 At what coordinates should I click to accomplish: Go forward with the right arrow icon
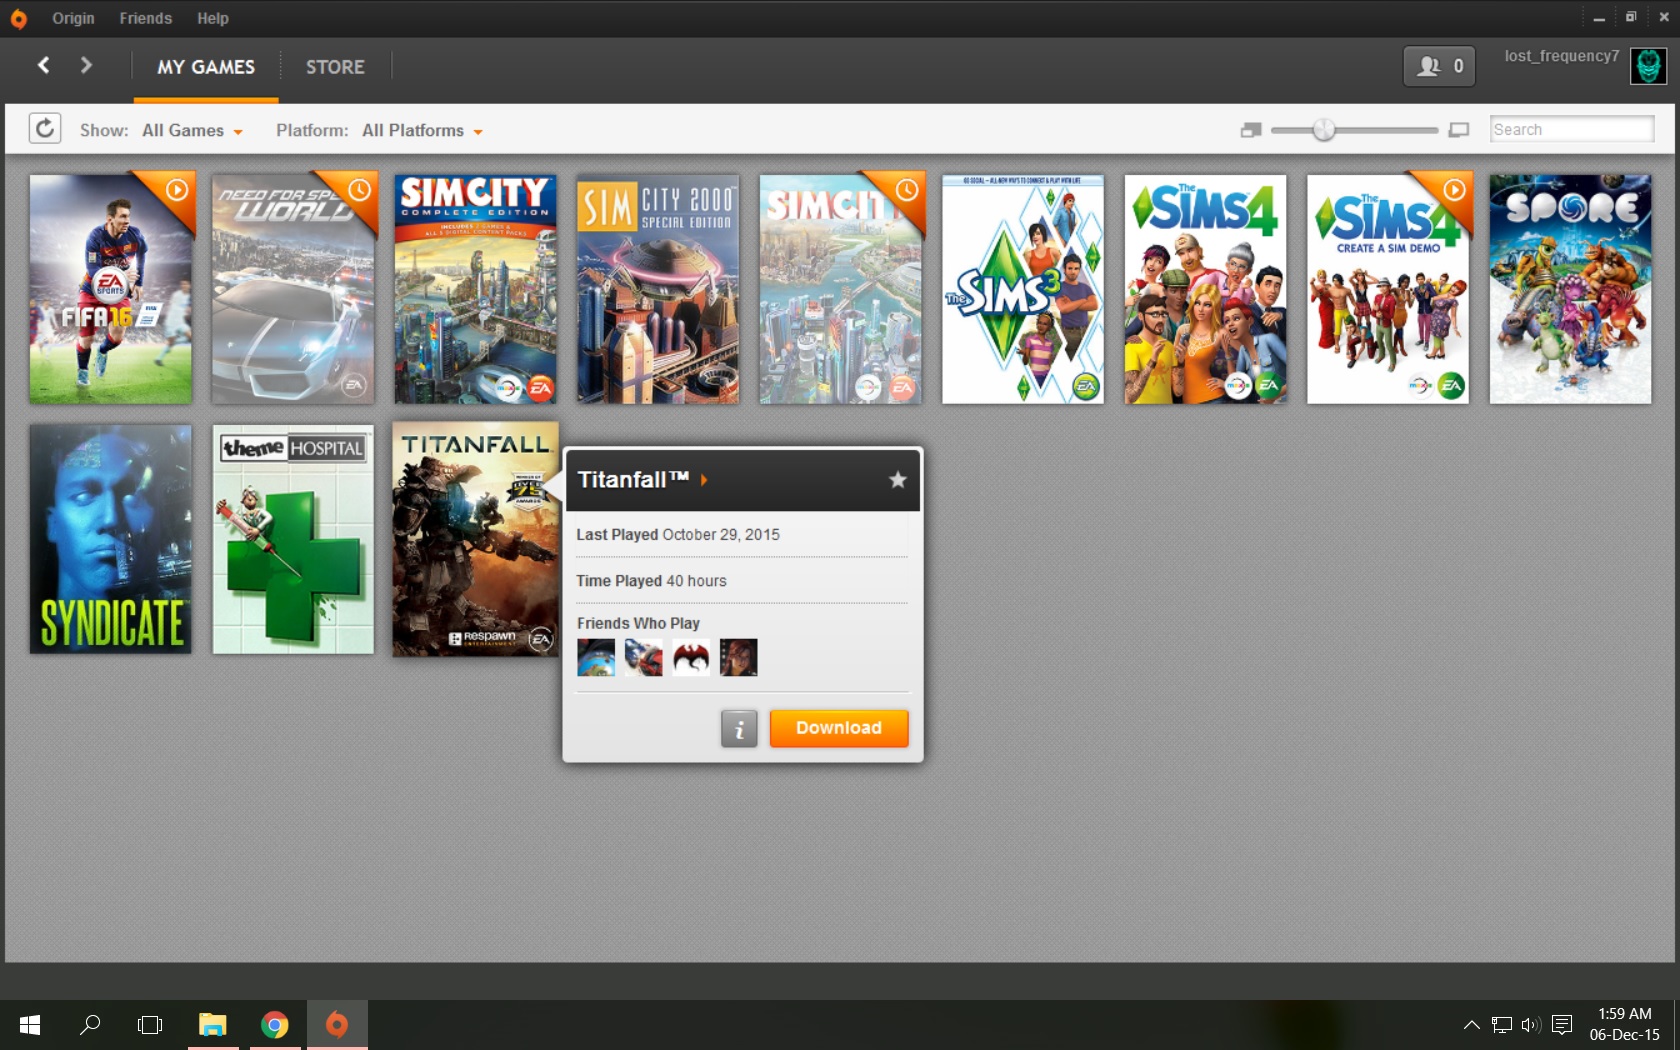click(x=86, y=65)
